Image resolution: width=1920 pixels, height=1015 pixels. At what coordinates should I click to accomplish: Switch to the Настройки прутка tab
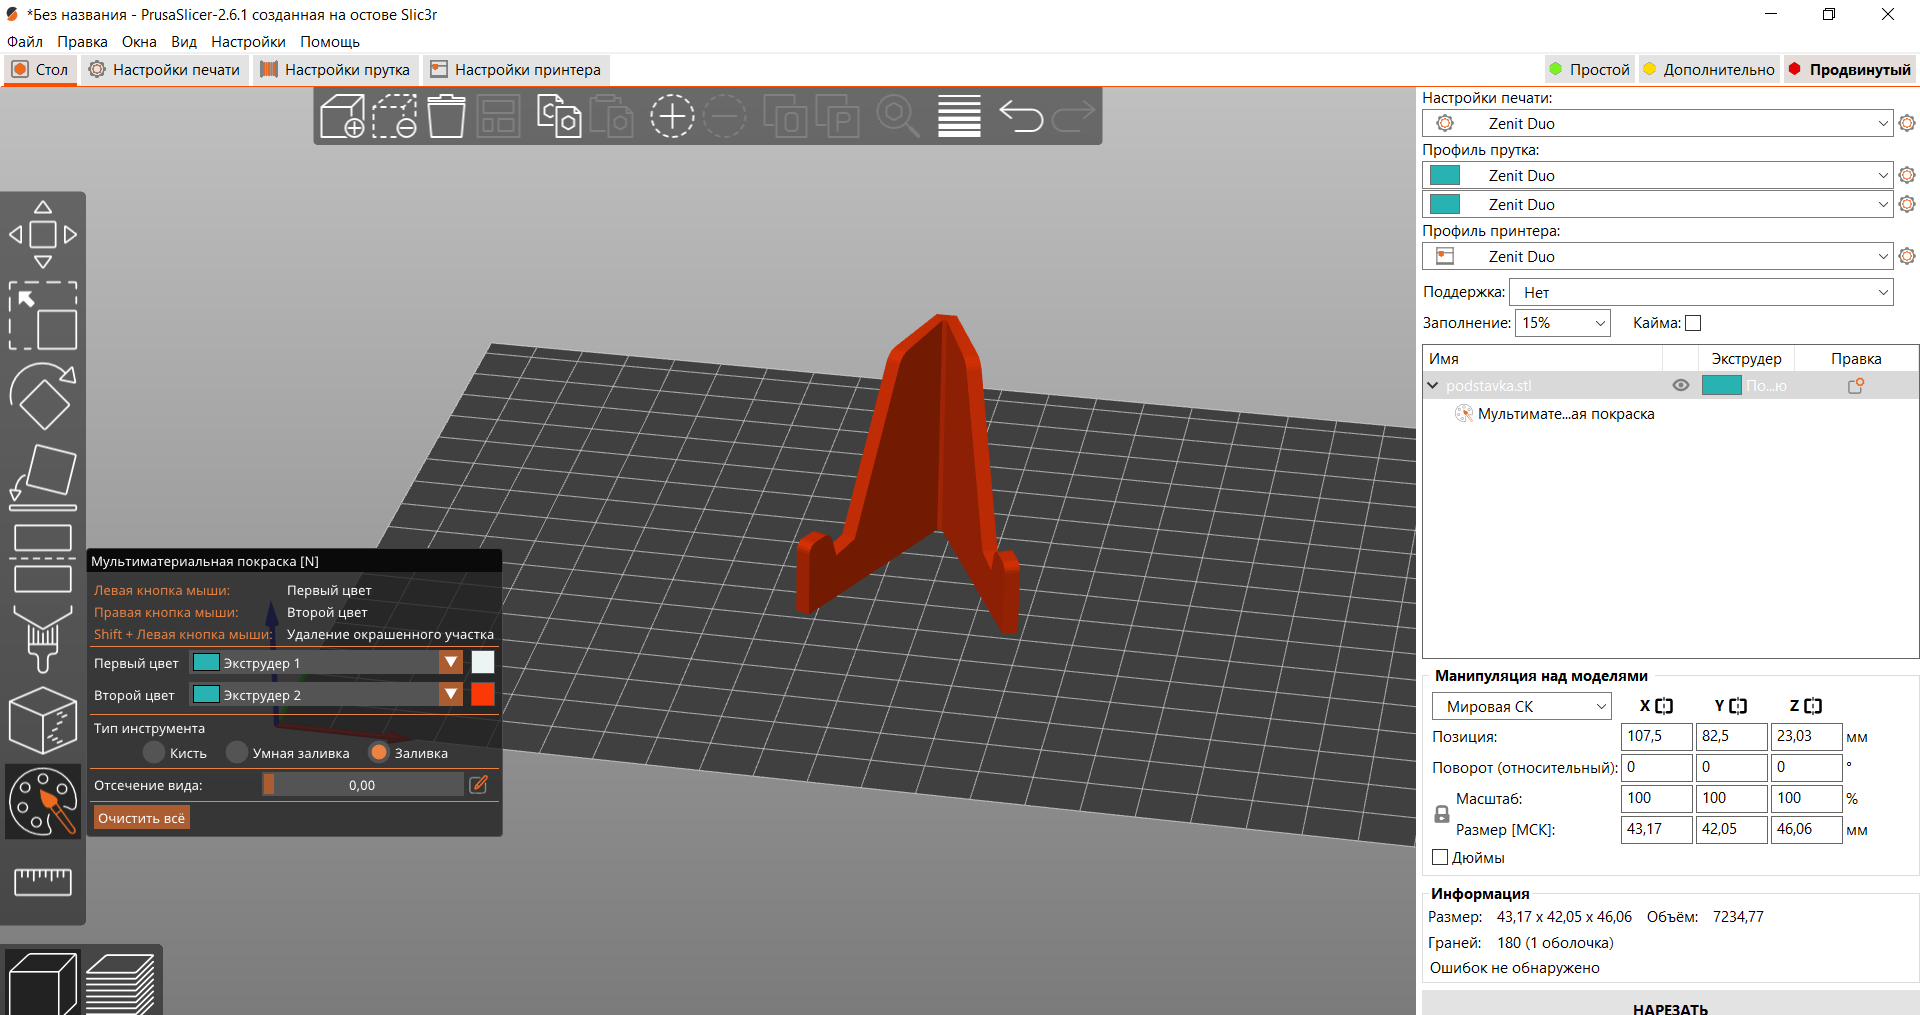point(336,70)
